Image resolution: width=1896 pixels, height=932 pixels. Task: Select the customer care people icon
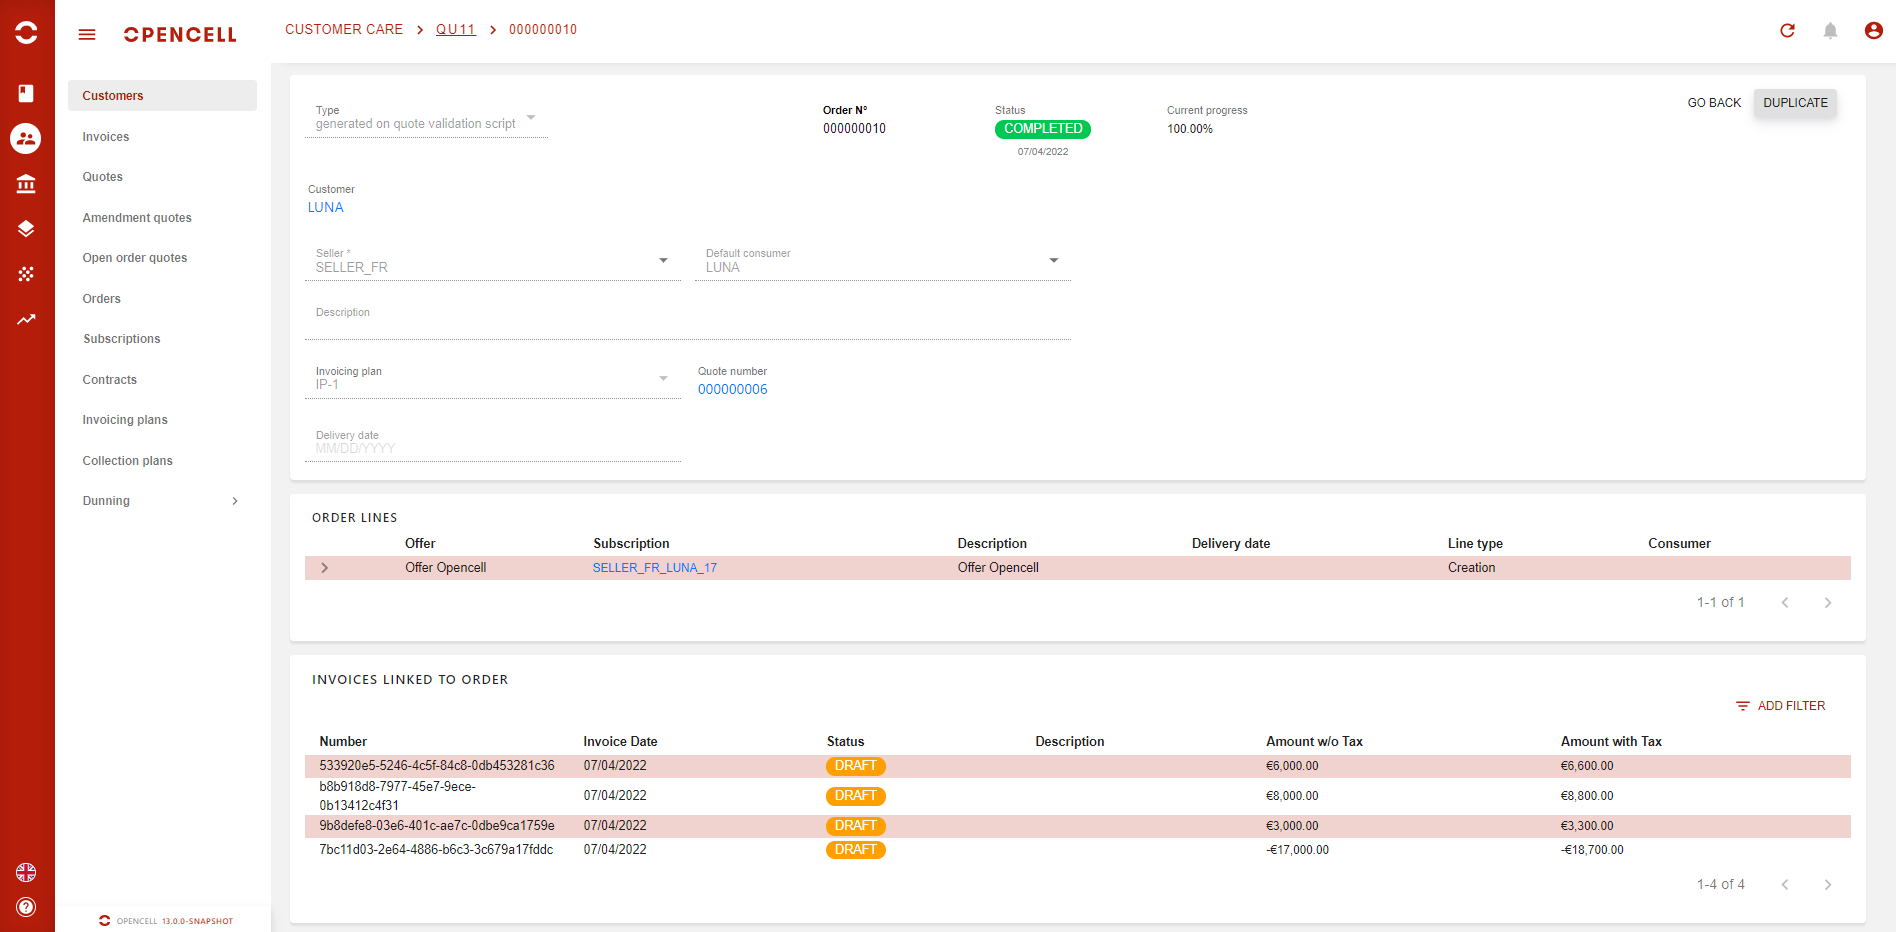(26, 138)
